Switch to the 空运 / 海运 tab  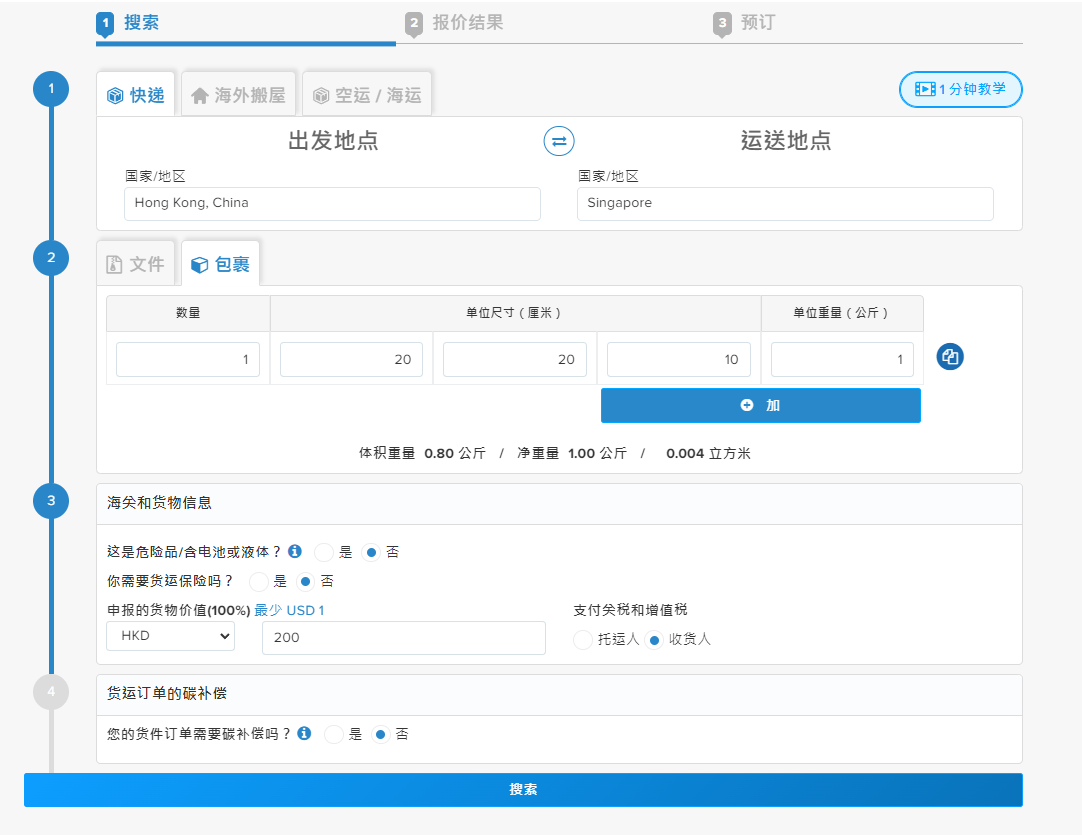pos(367,95)
